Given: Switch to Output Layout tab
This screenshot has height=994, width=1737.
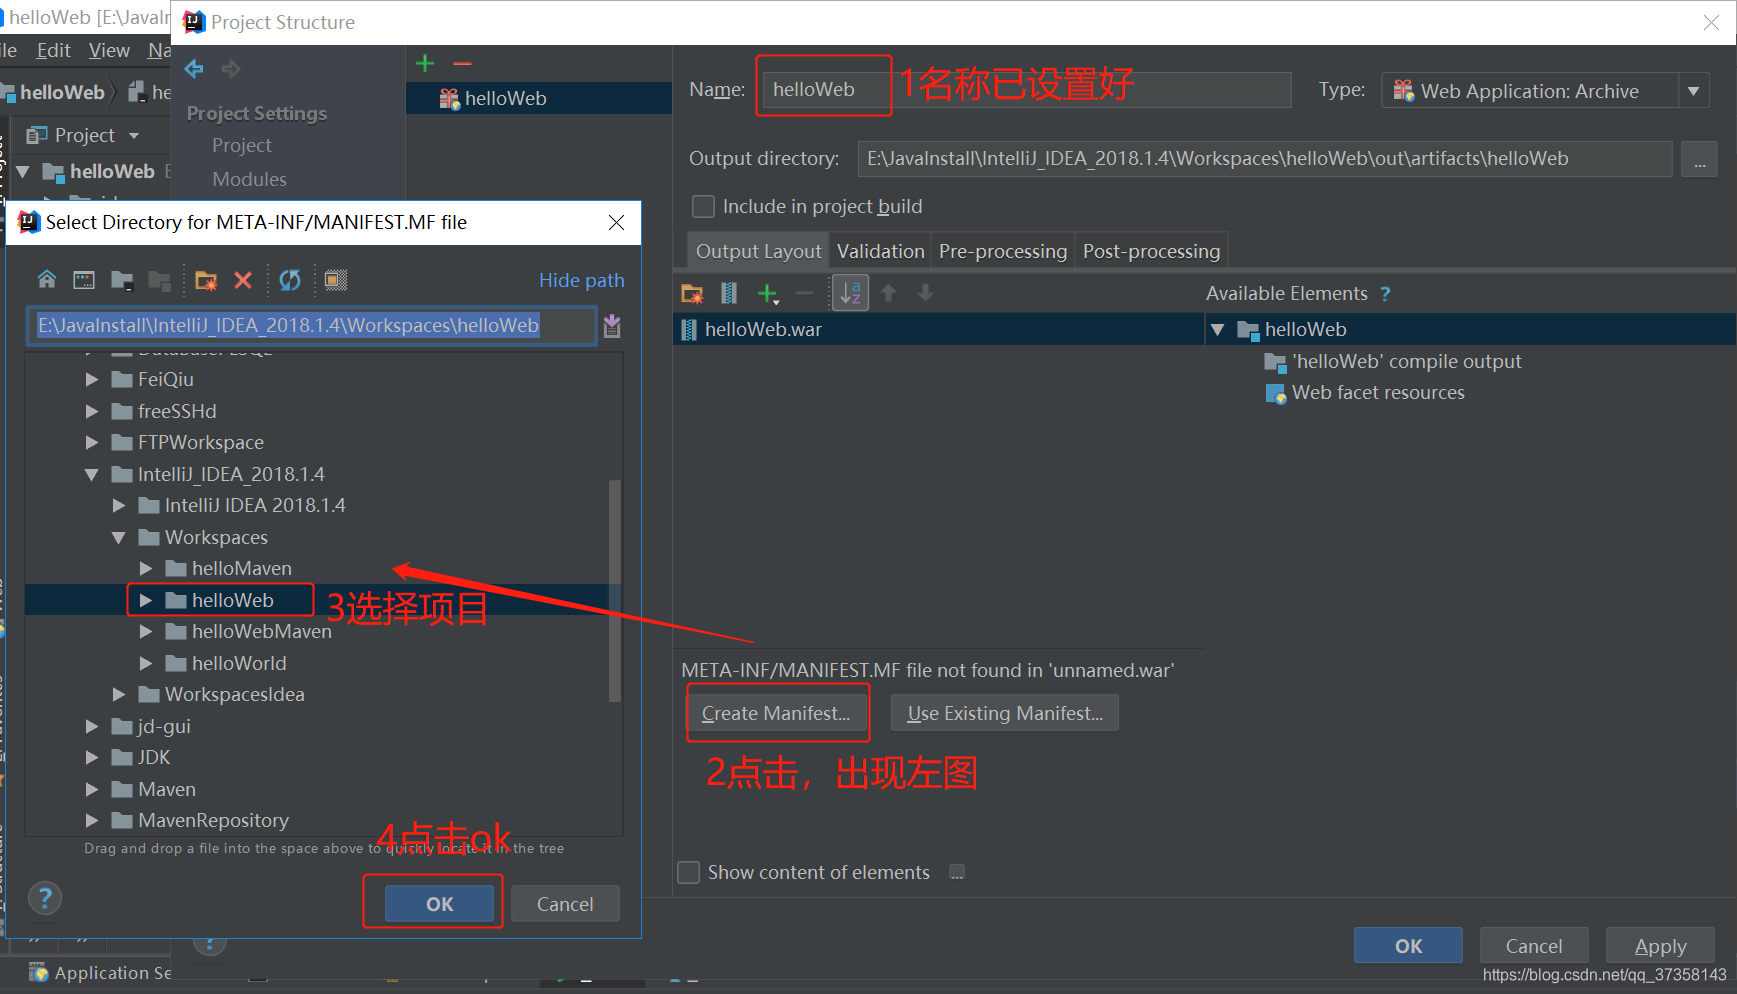Looking at the screenshot, I should (758, 251).
